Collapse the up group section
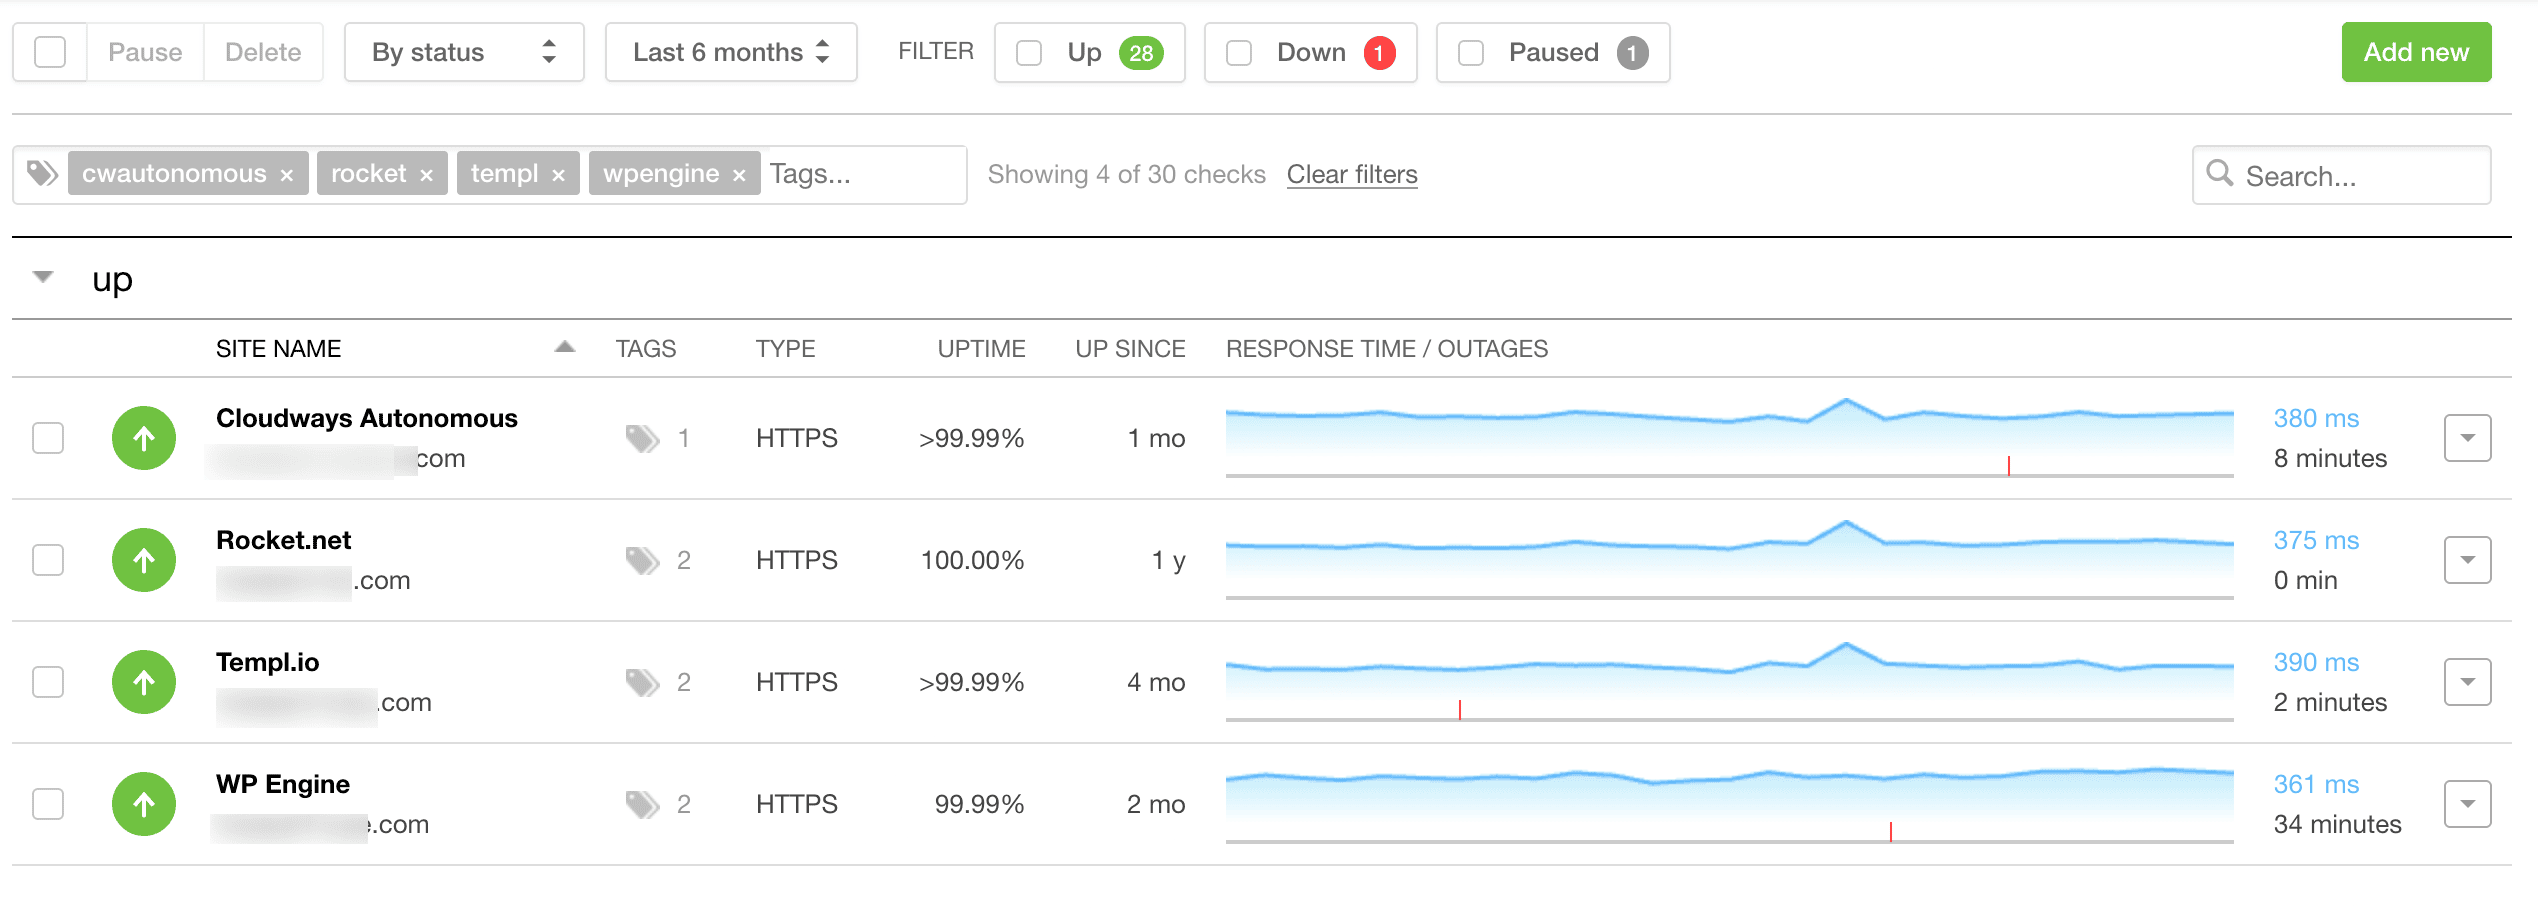The width and height of the screenshot is (2538, 908). tap(43, 277)
